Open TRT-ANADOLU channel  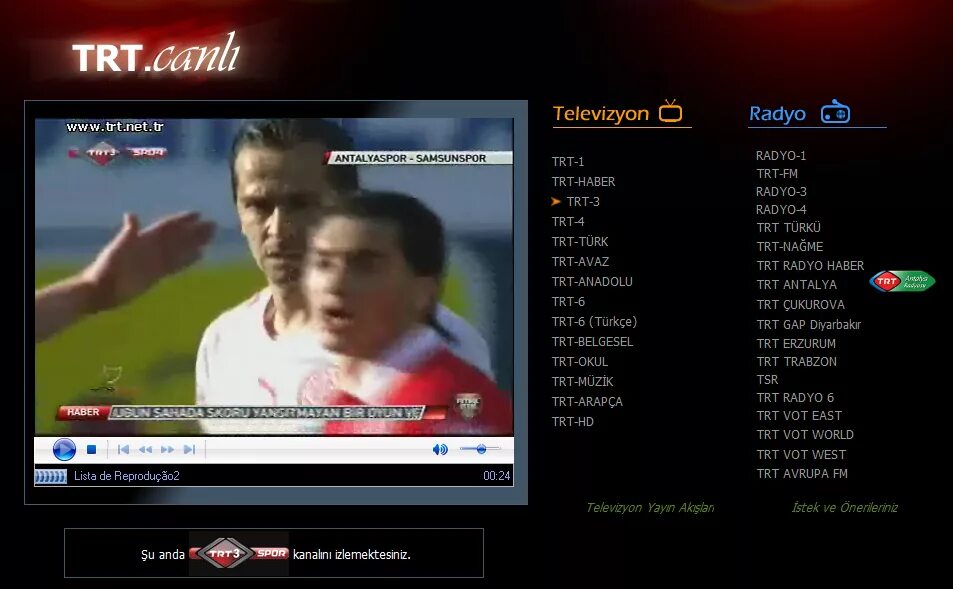[592, 282]
